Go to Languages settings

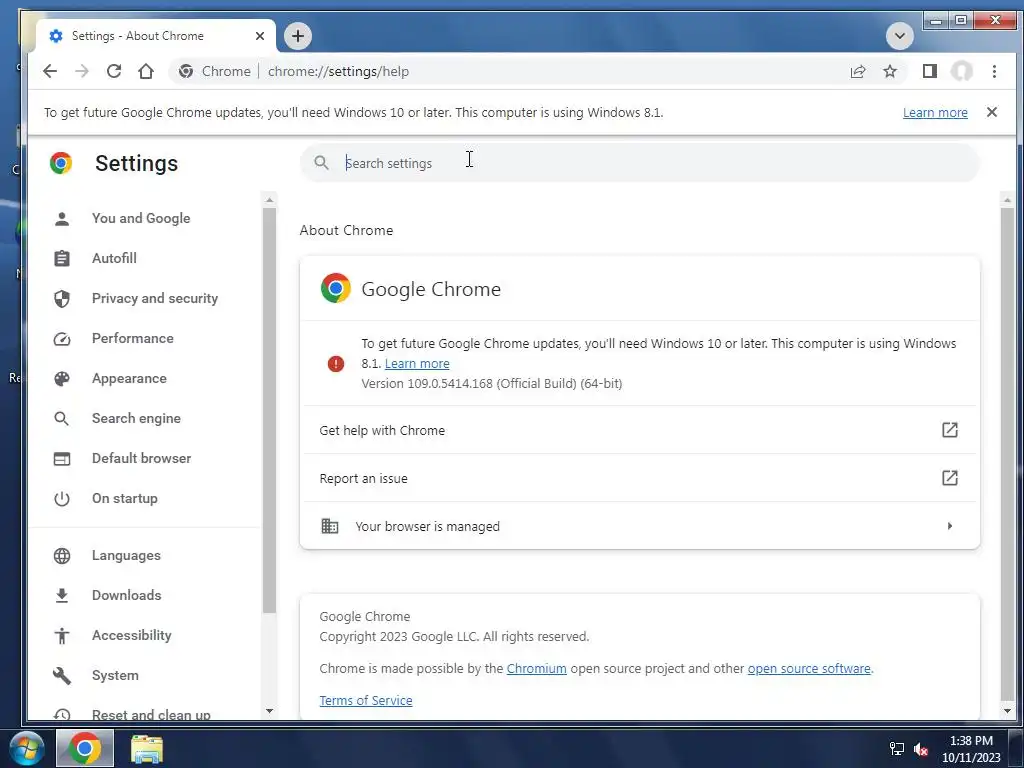pos(126,555)
